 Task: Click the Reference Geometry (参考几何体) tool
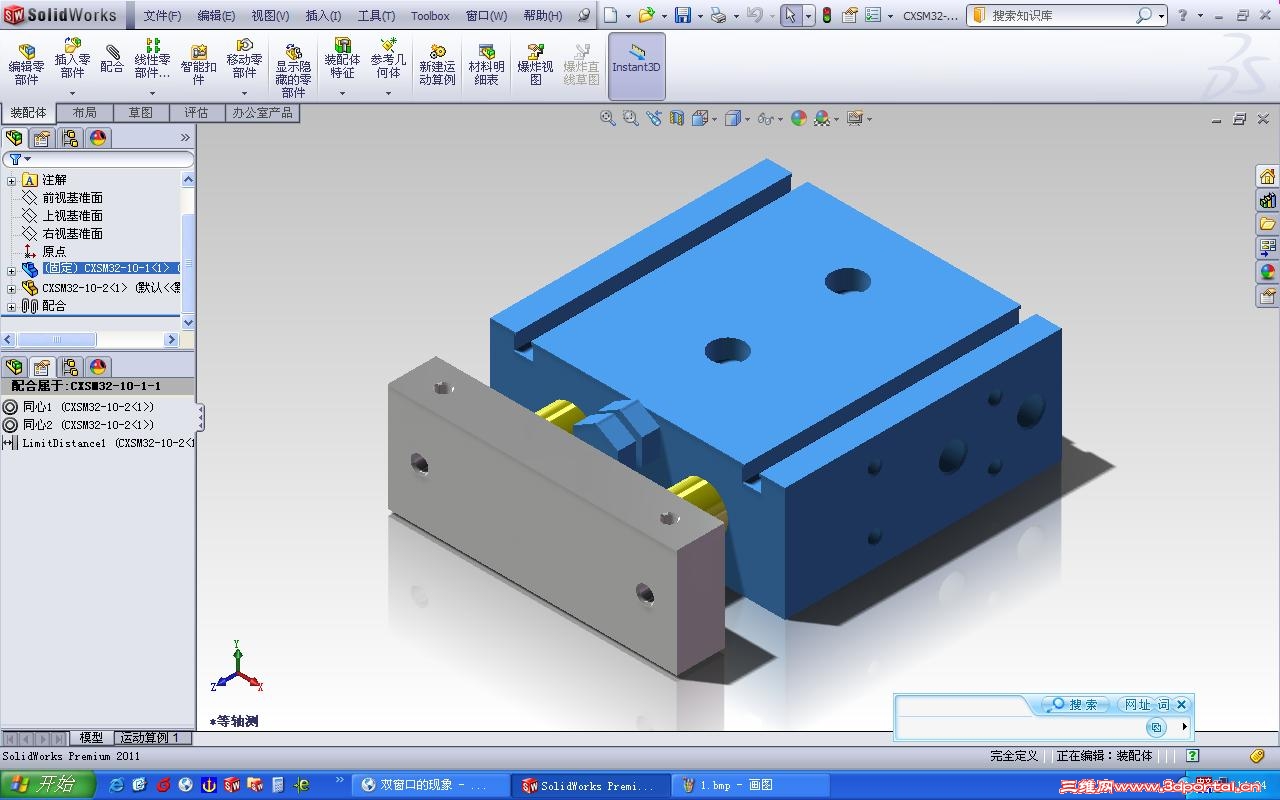click(x=388, y=60)
